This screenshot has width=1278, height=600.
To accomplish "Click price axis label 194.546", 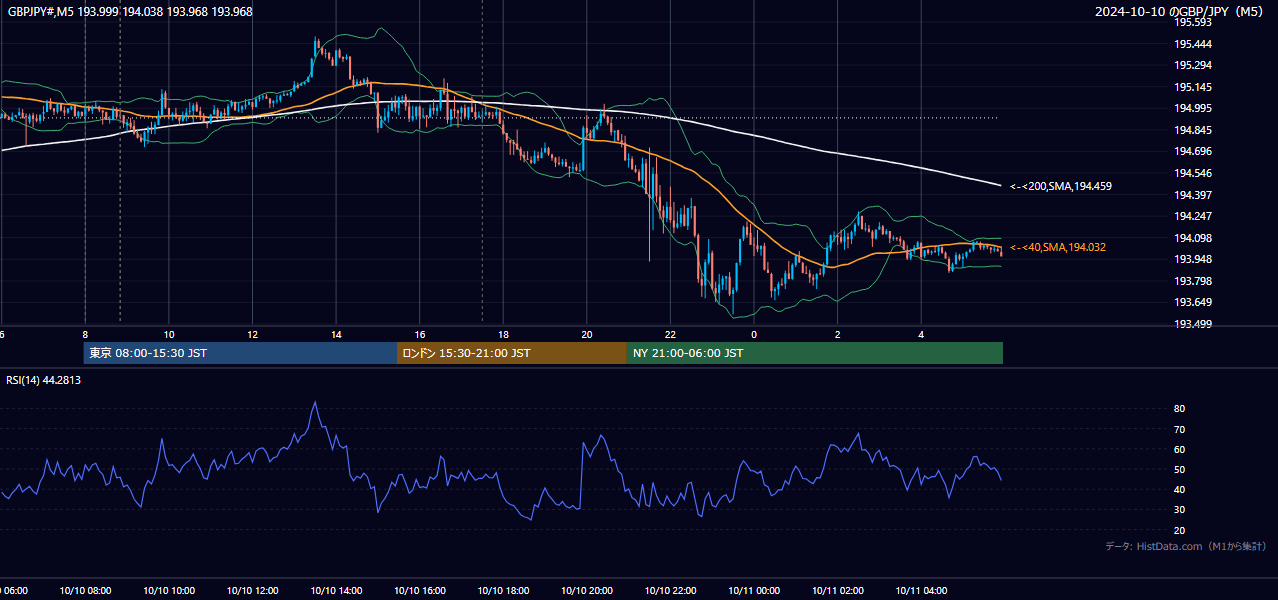I will tap(1193, 173).
